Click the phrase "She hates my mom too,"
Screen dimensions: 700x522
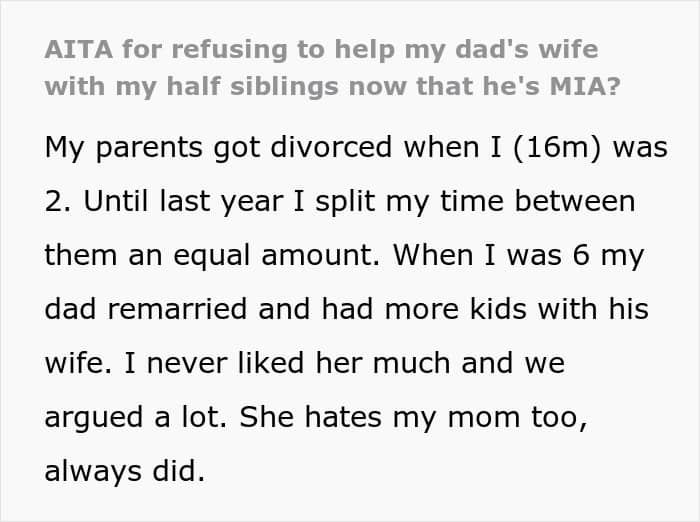click(x=413, y=418)
